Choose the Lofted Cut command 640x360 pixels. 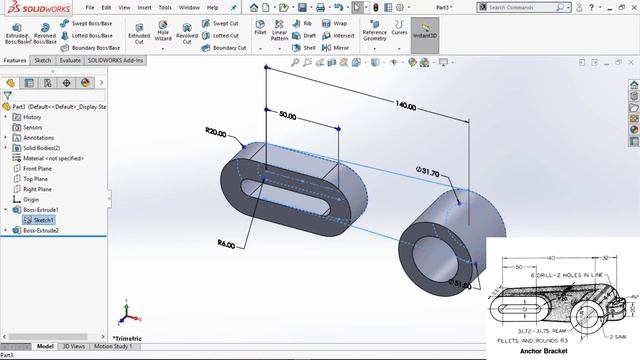tap(220, 36)
